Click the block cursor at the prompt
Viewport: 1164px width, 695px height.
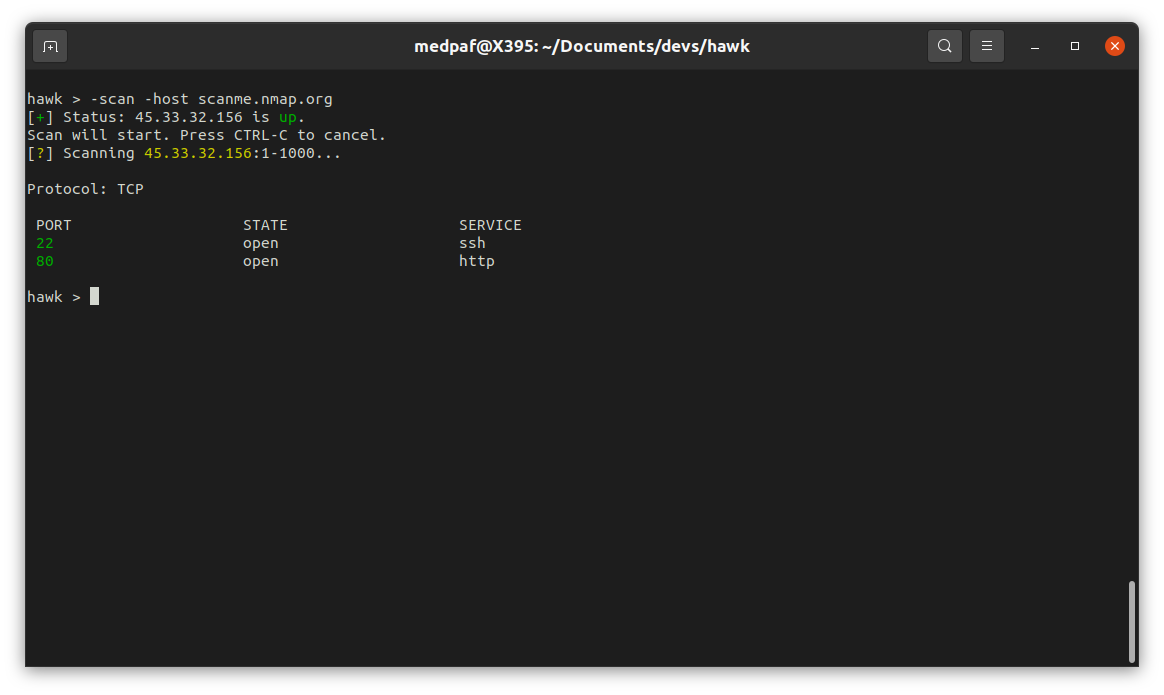[94, 297]
